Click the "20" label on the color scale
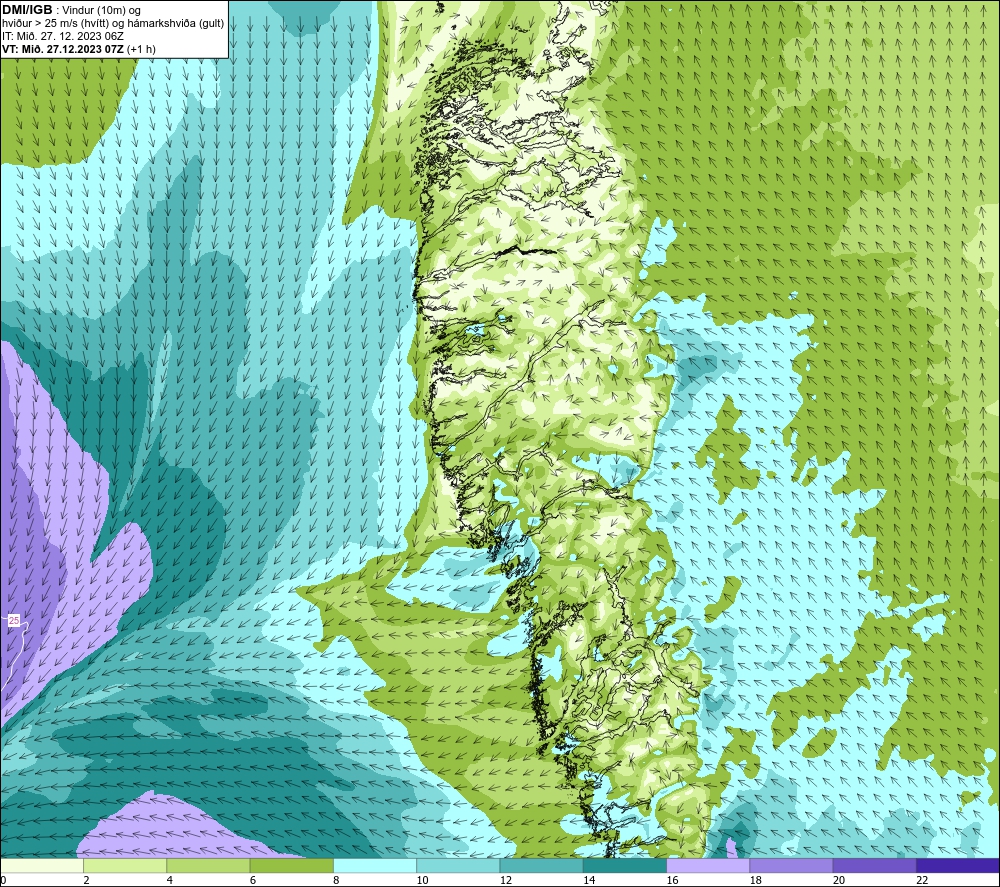This screenshot has width=1000, height=887. pyautogui.click(x=839, y=880)
